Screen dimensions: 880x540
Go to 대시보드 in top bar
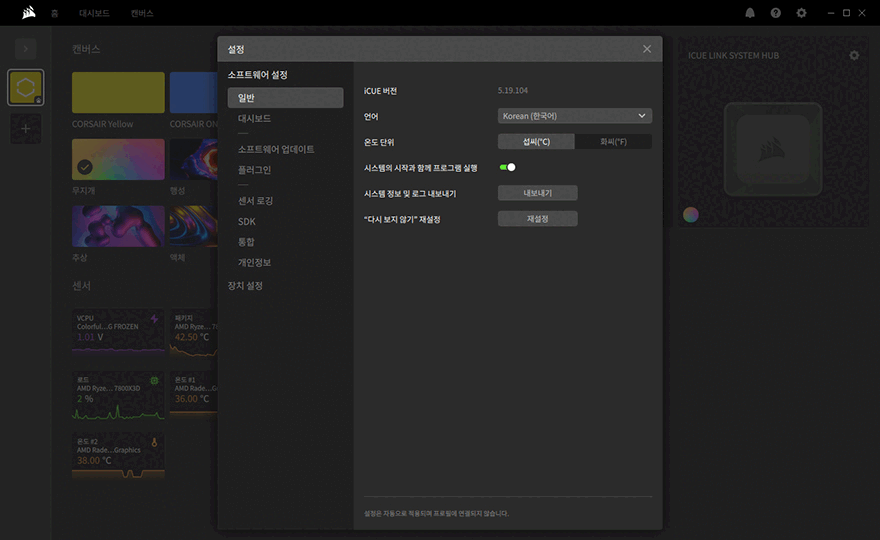(x=94, y=13)
